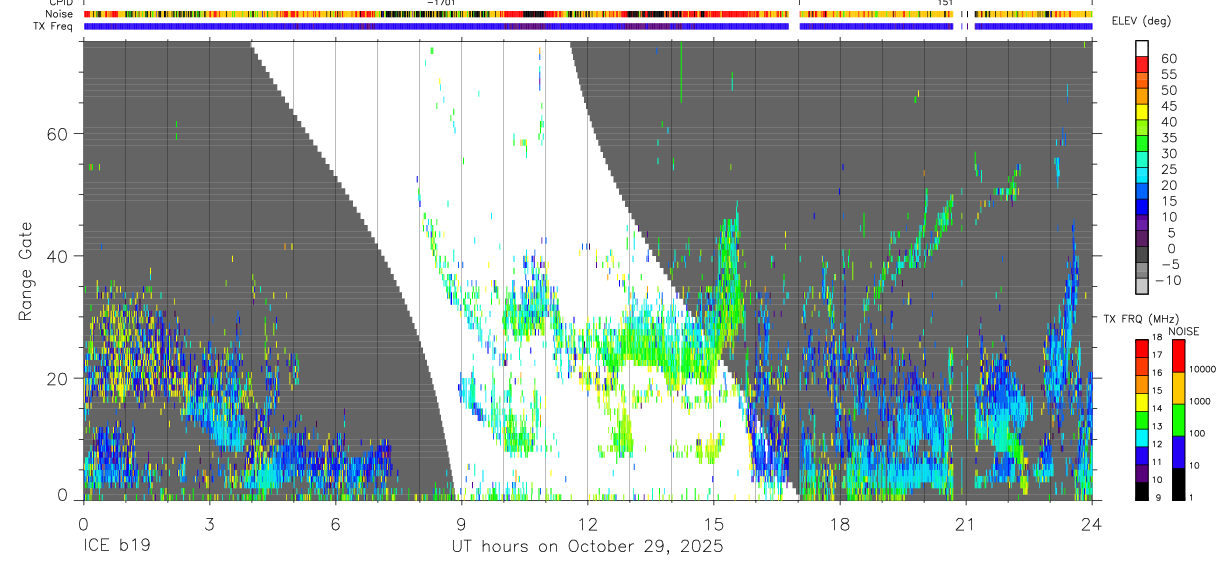The height and width of the screenshot is (567, 1228).
Task: Click the white top swatch of ELEV colorbar
Action: click(1143, 49)
